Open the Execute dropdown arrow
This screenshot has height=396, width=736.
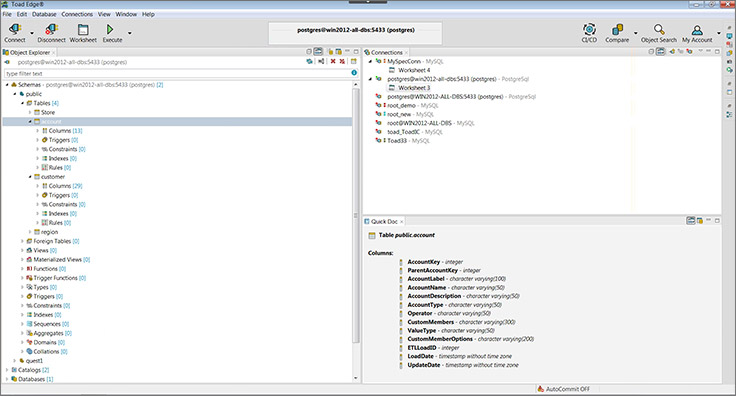[130, 33]
